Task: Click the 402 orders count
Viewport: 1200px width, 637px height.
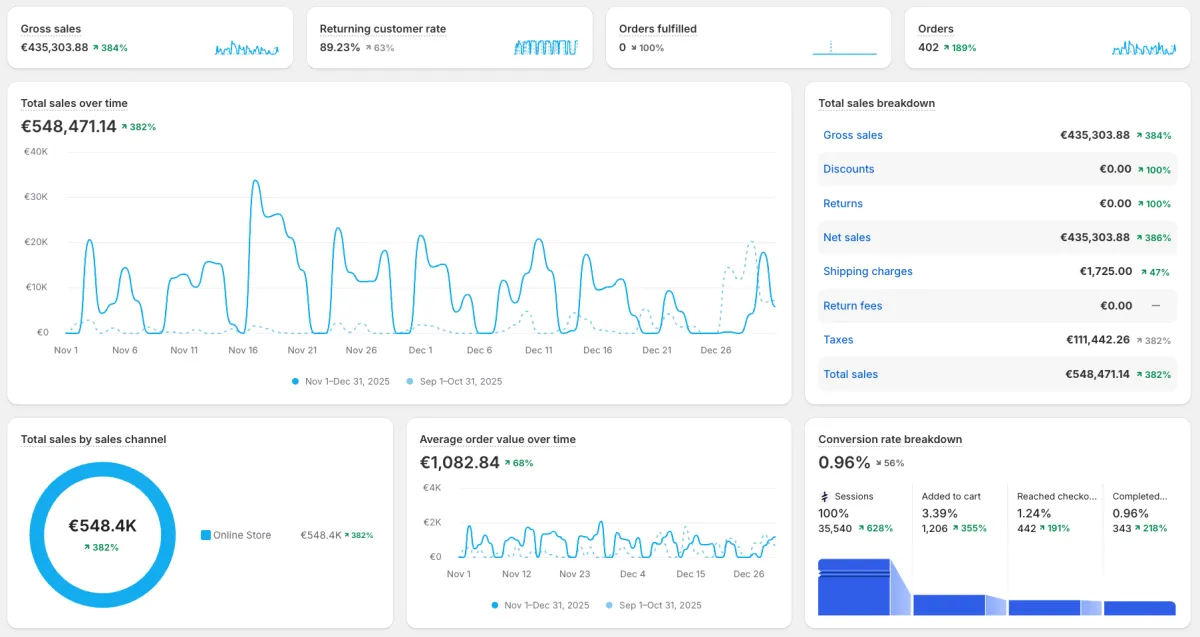Action: (x=928, y=47)
